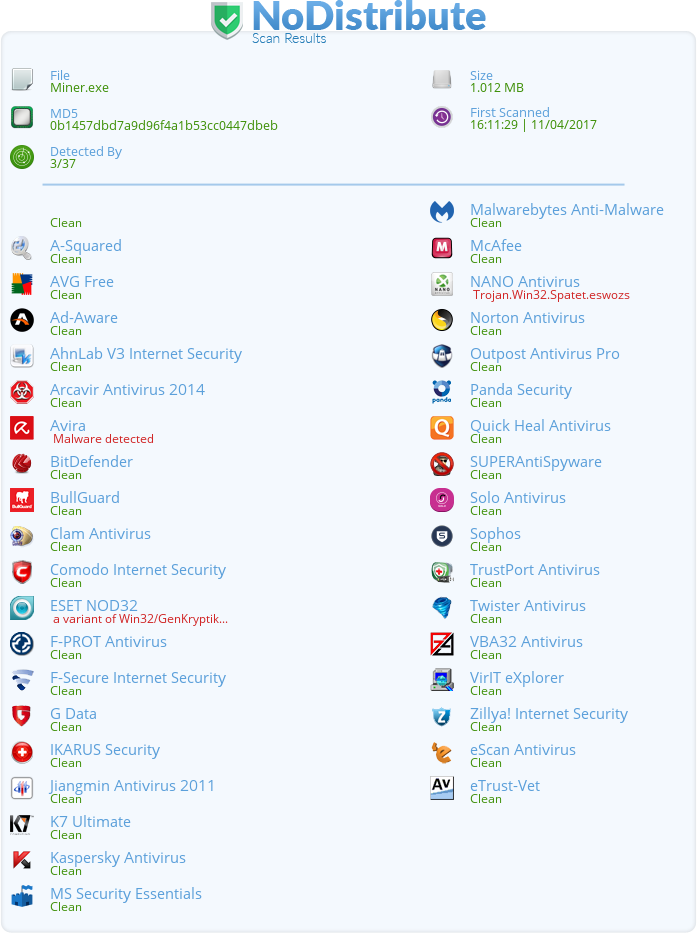Click the Trojan.Win32.Spatet.eswozs detection result
The width and height of the screenshot is (697, 933).
[x=551, y=295]
